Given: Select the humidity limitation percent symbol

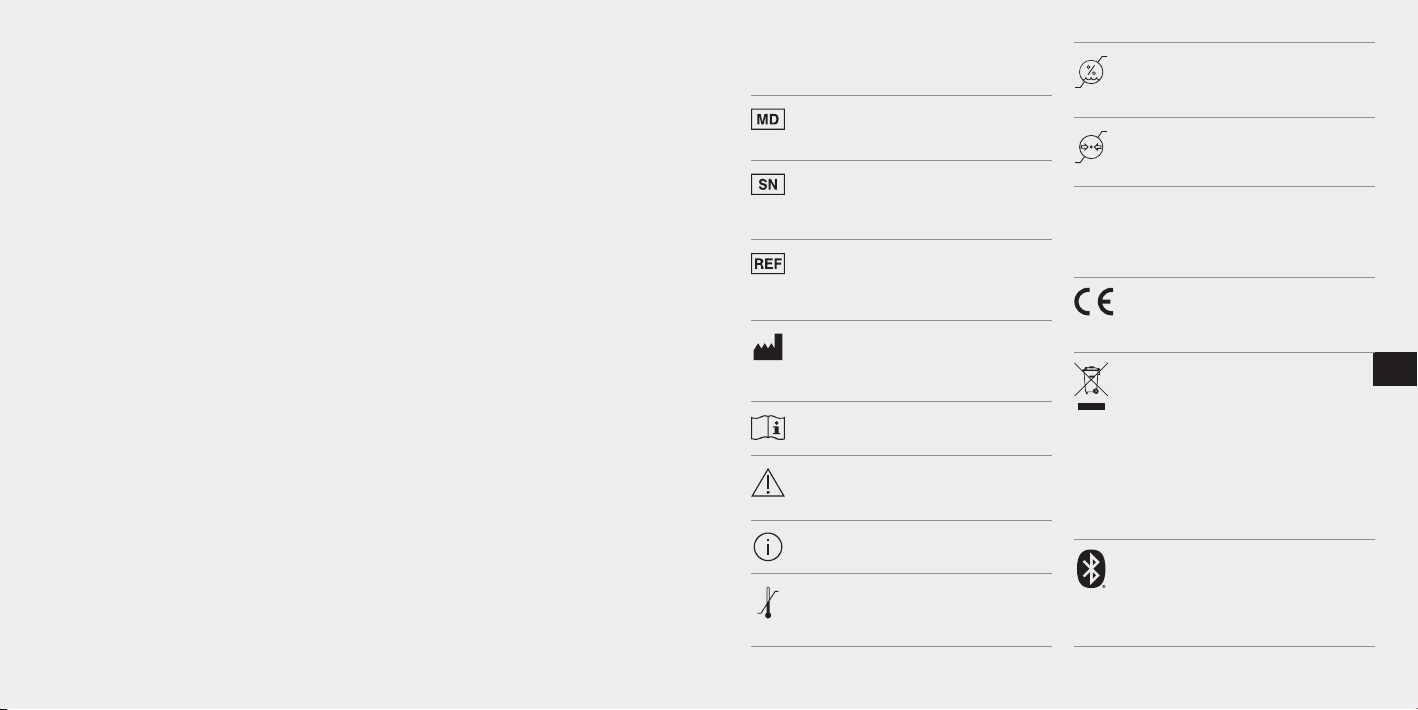Looking at the screenshot, I should [1092, 71].
